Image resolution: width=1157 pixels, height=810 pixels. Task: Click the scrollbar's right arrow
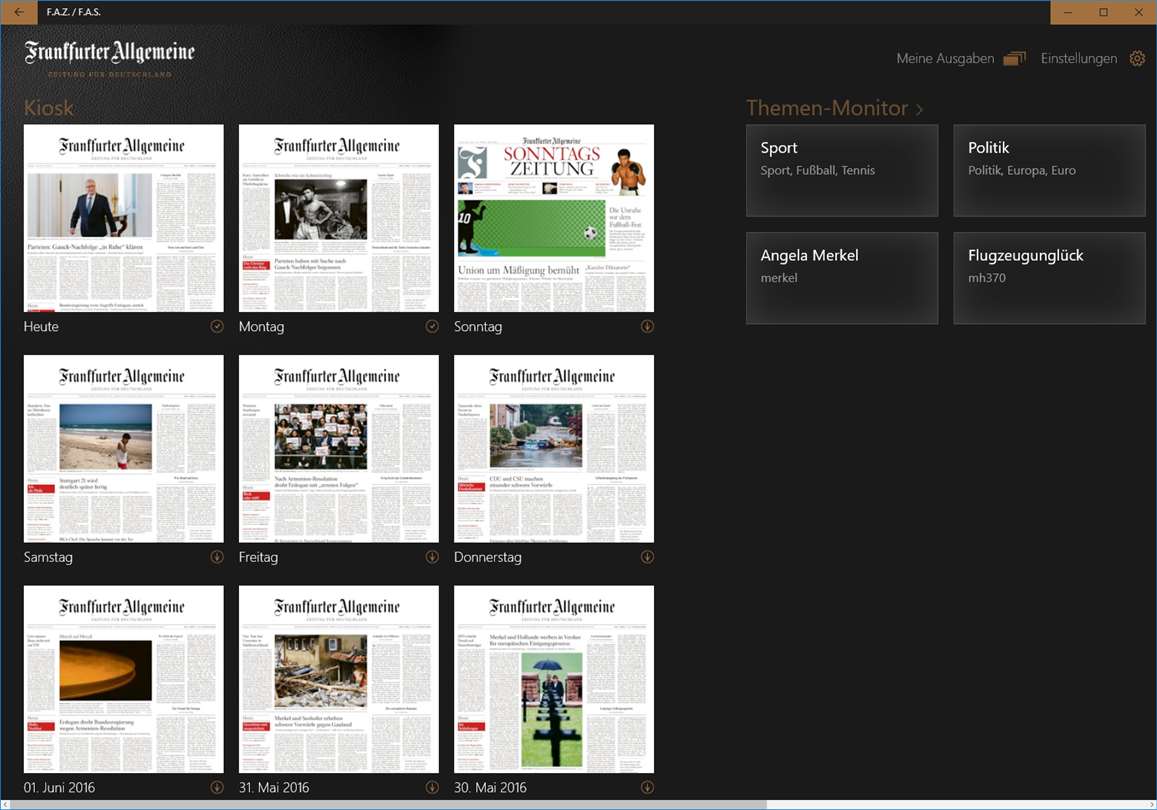[x=1151, y=804]
